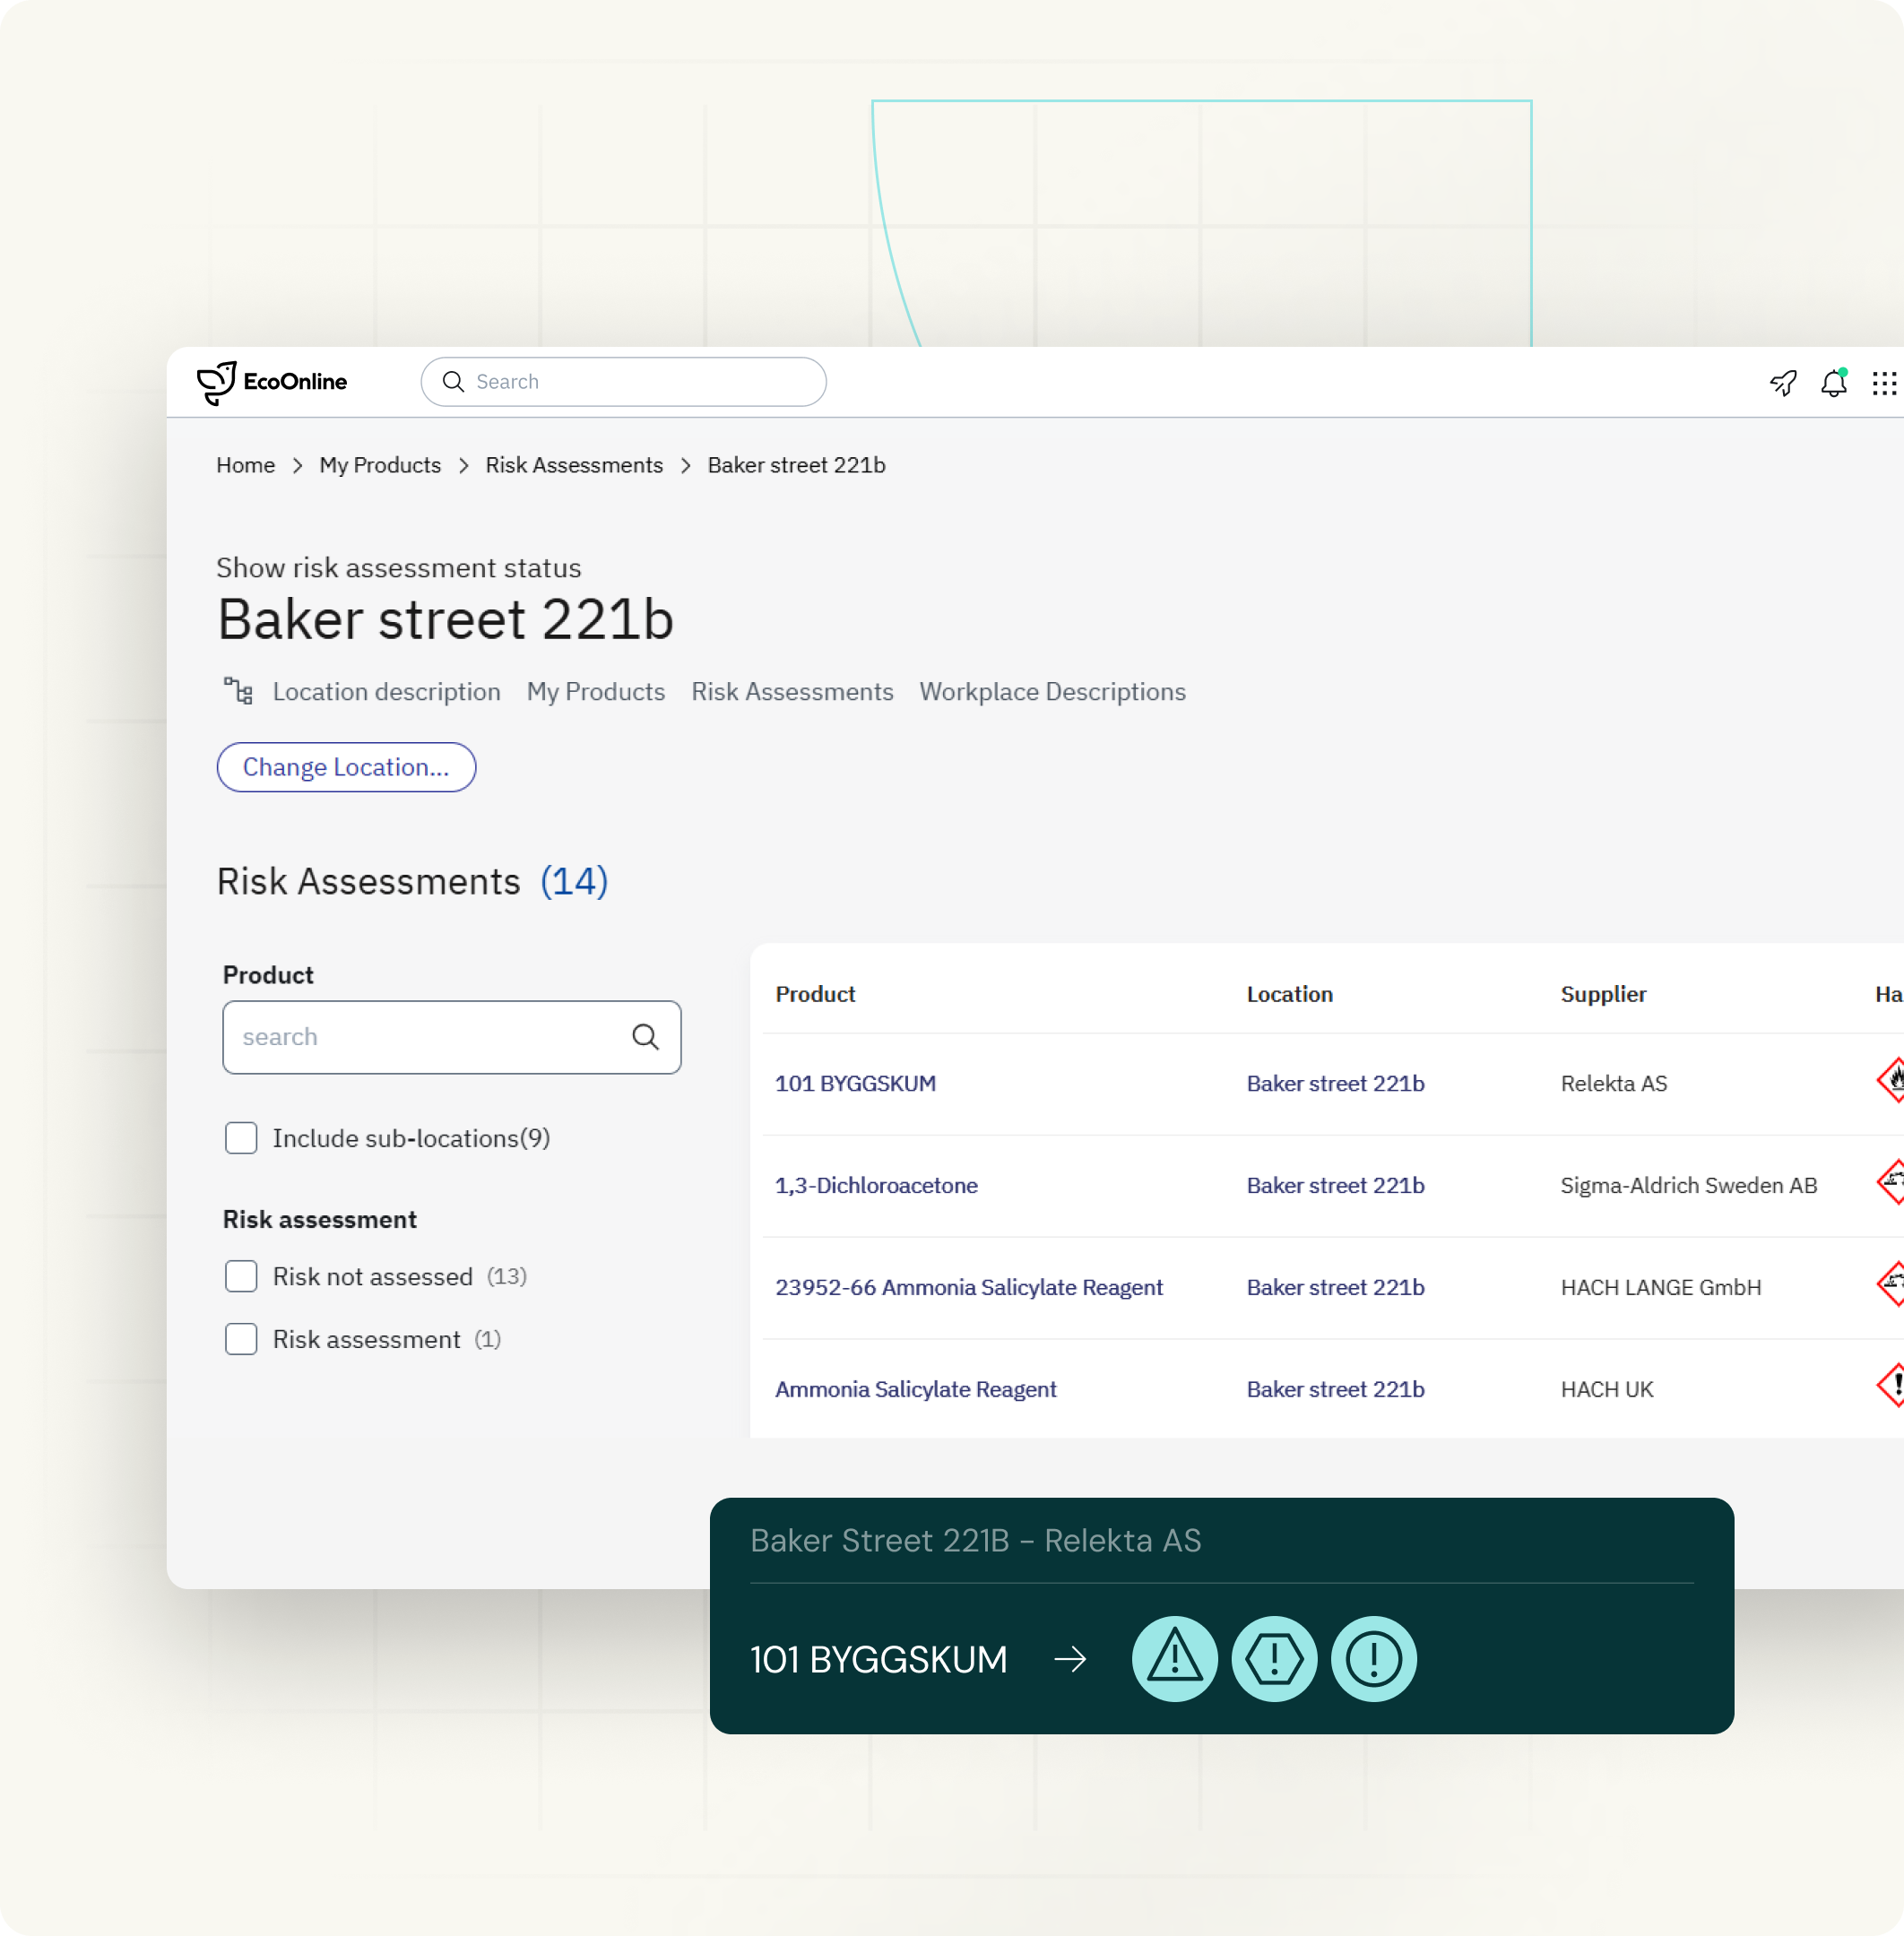The image size is (1904, 1936).
Task: Click the hexagon warning icon in dark card
Action: pyautogui.click(x=1274, y=1659)
